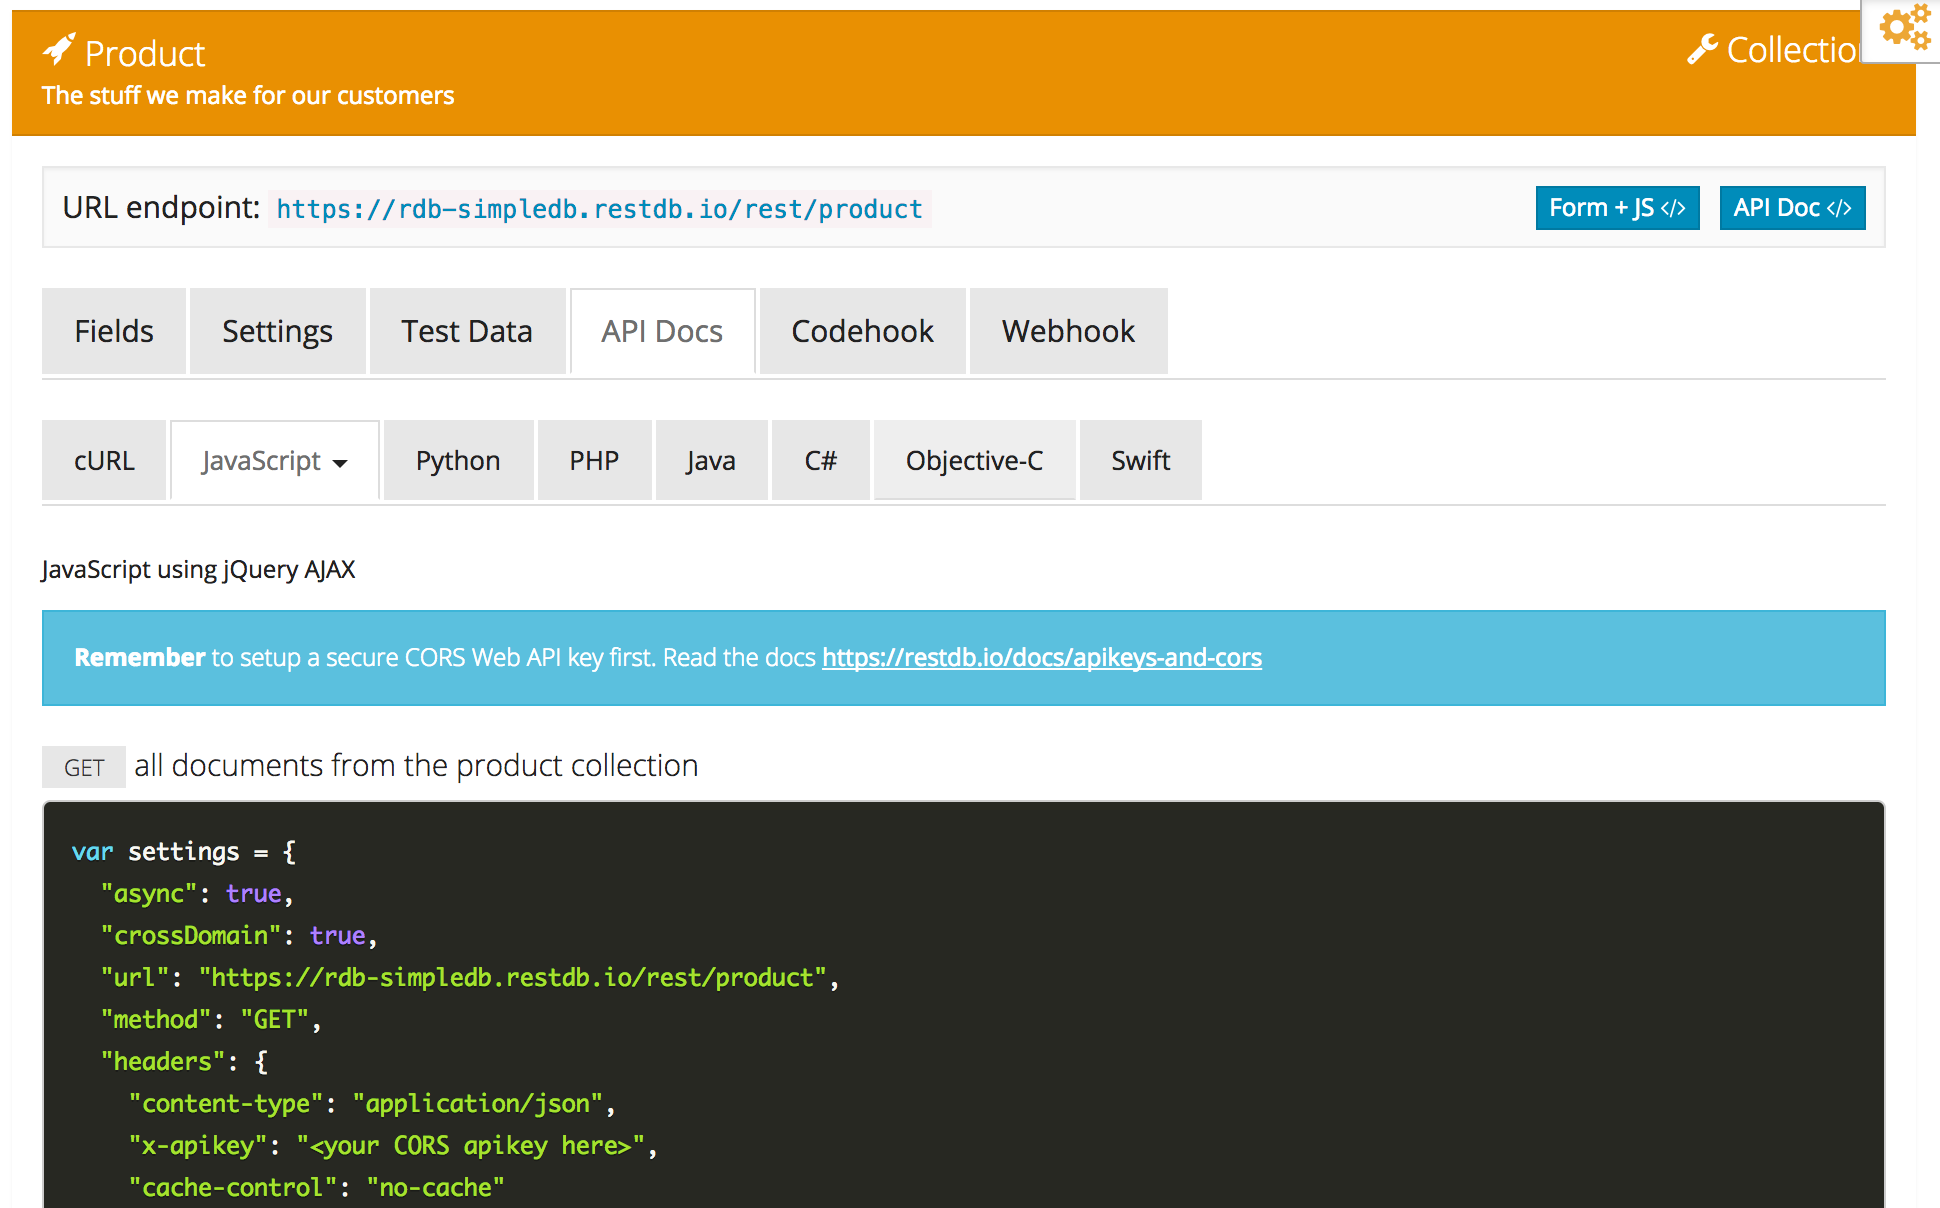Click the API Doc button
Image resolution: width=1940 pixels, height=1208 pixels.
coord(1791,208)
